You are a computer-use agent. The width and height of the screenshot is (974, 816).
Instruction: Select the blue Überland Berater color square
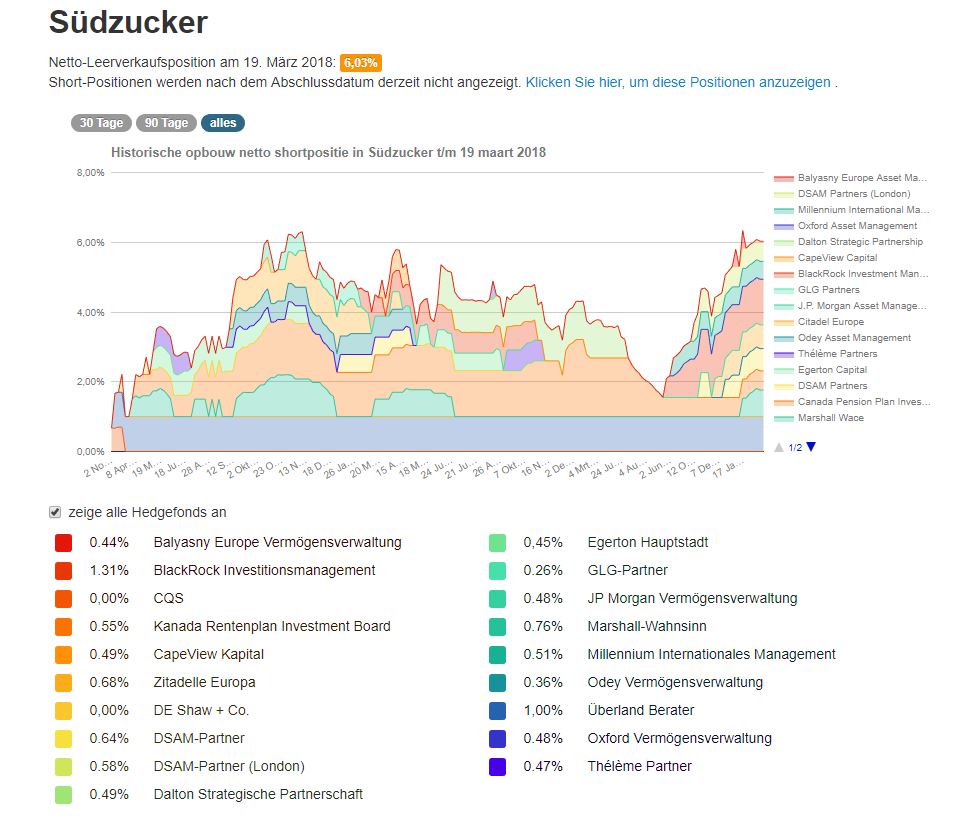pyautogui.click(x=497, y=711)
